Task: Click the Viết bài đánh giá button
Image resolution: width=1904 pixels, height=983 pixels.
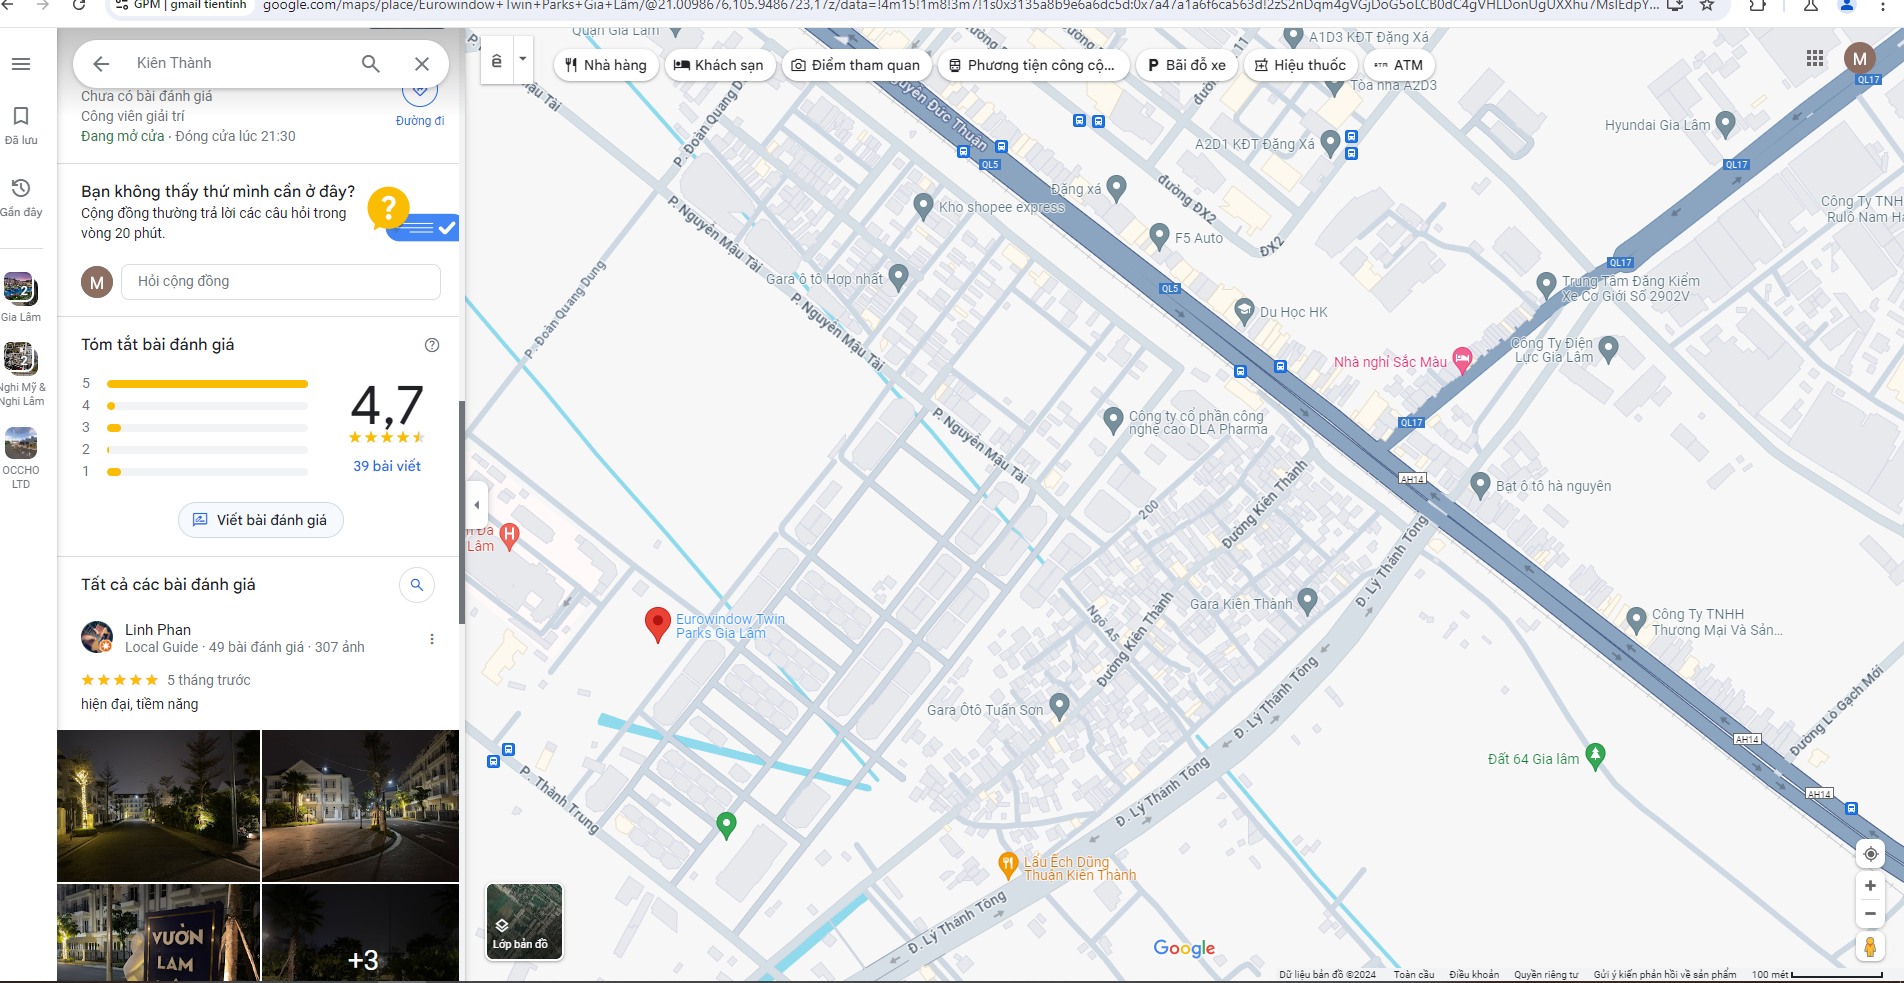Action: coord(261,520)
